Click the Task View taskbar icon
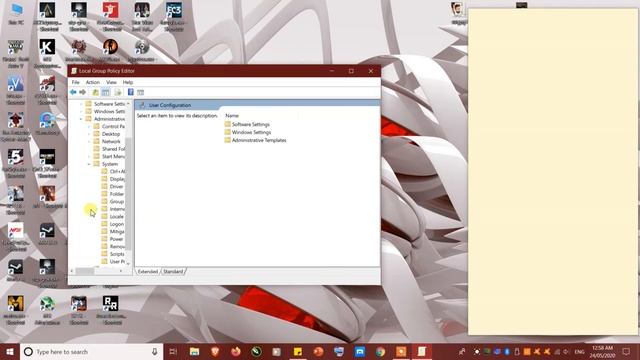Viewport: 640px width, 360px height. tap(173, 351)
